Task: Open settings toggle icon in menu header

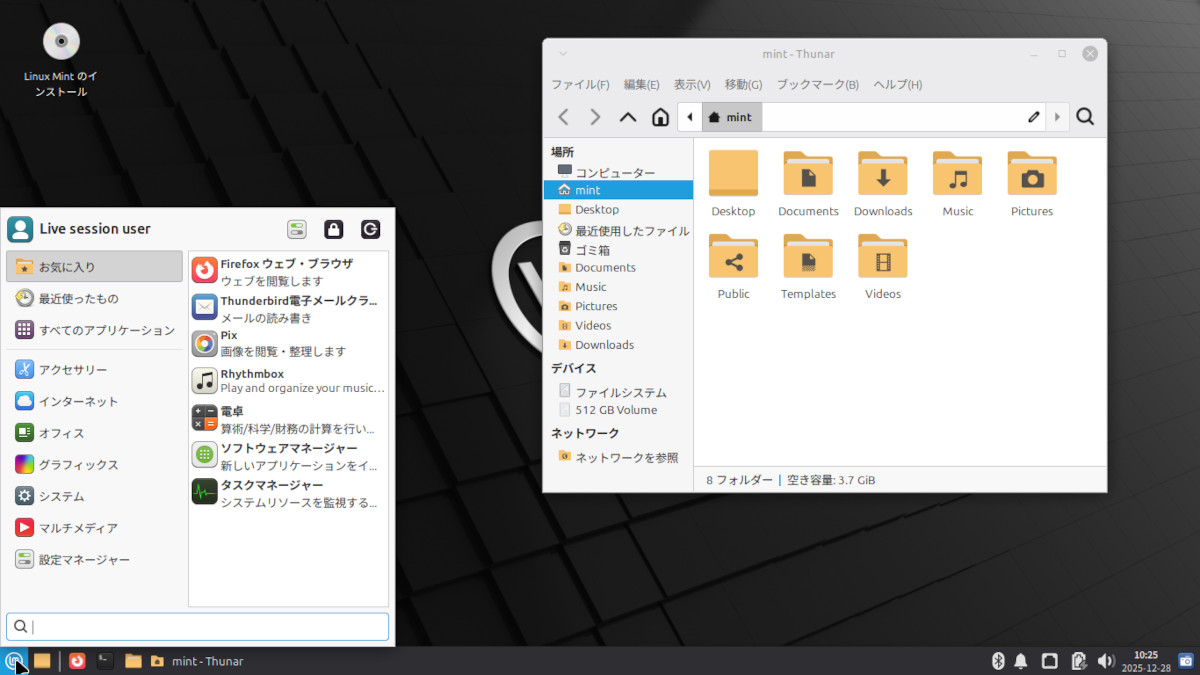Action: (297, 229)
